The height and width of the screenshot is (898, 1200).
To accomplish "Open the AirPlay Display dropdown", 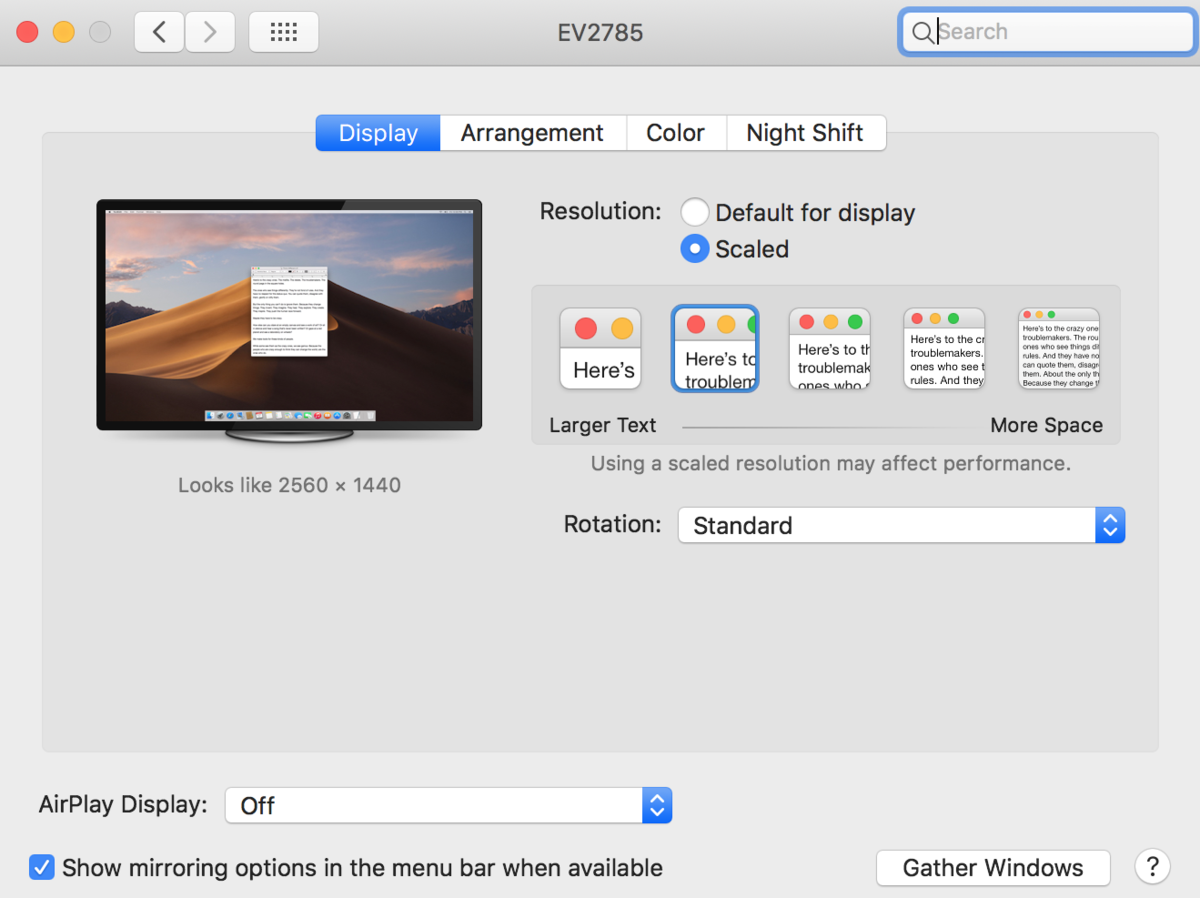I will pos(448,805).
